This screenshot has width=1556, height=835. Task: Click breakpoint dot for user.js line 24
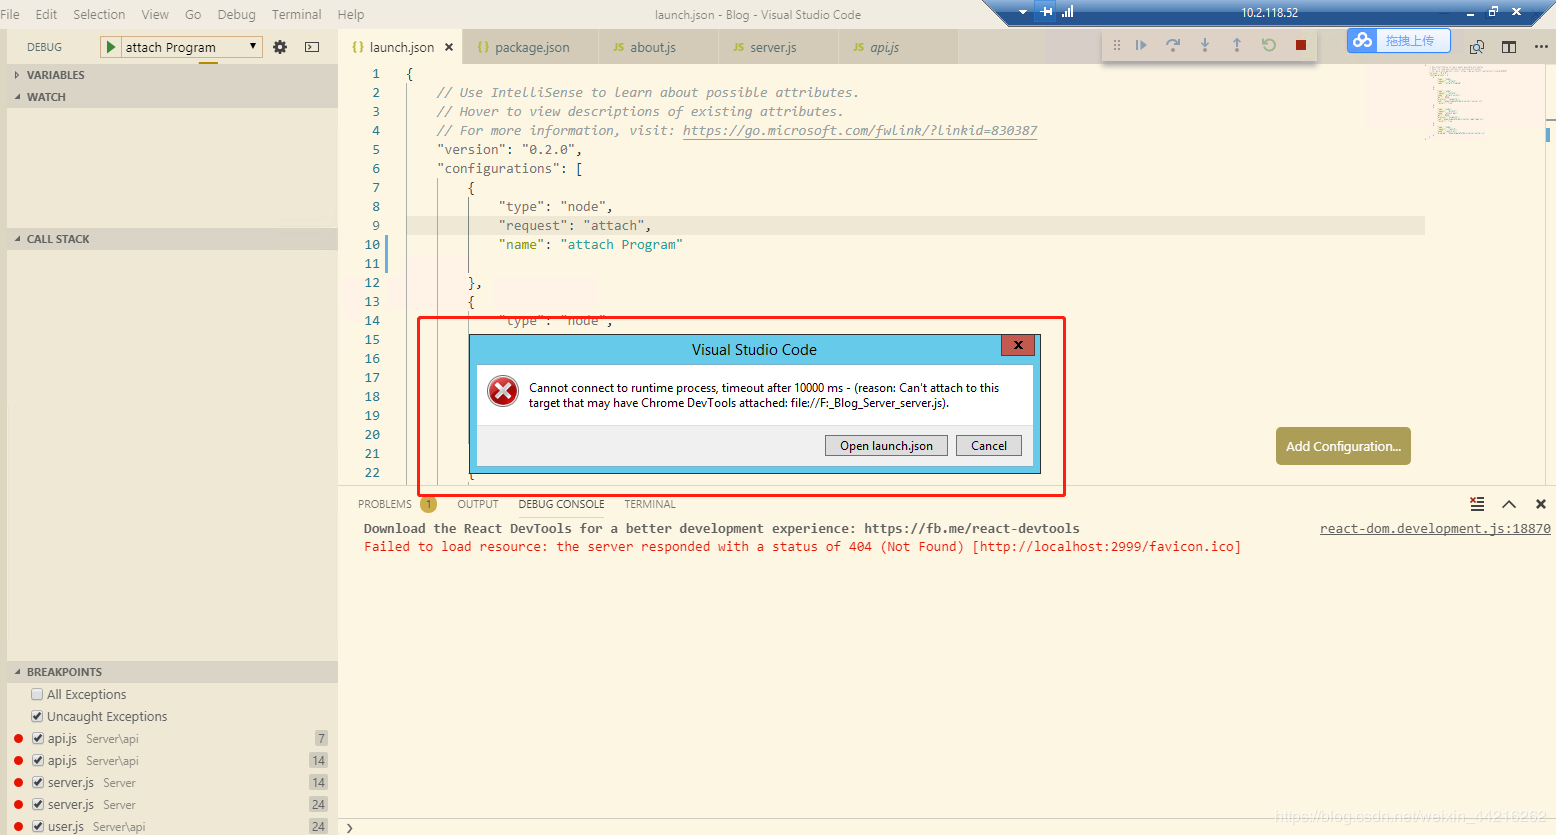pyautogui.click(x=18, y=827)
